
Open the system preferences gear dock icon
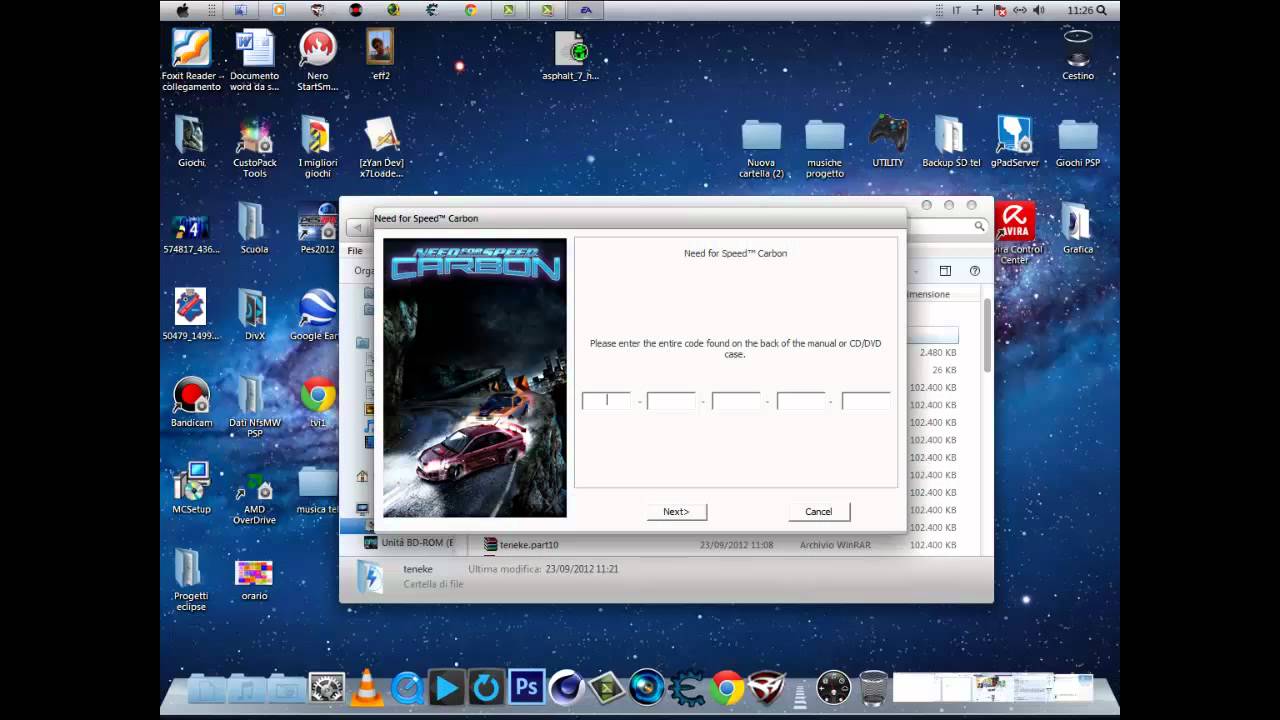[327, 687]
